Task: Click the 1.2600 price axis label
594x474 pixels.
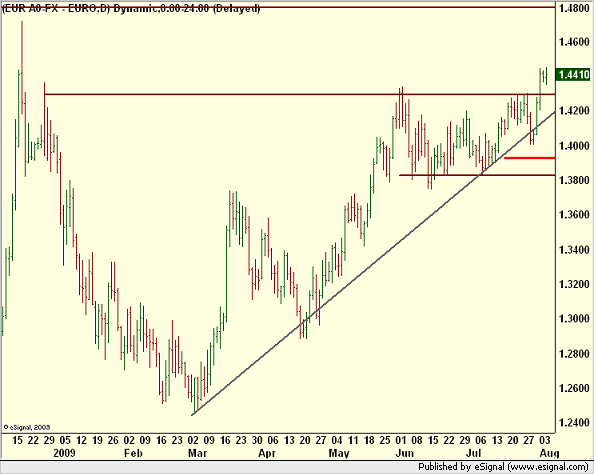Action: click(x=574, y=388)
